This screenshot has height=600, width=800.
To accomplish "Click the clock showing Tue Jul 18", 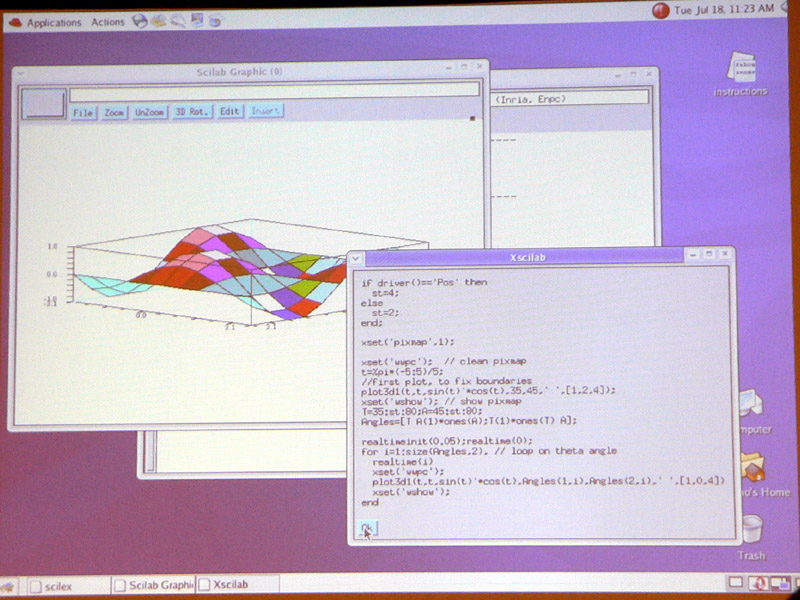I will tap(723, 9).
